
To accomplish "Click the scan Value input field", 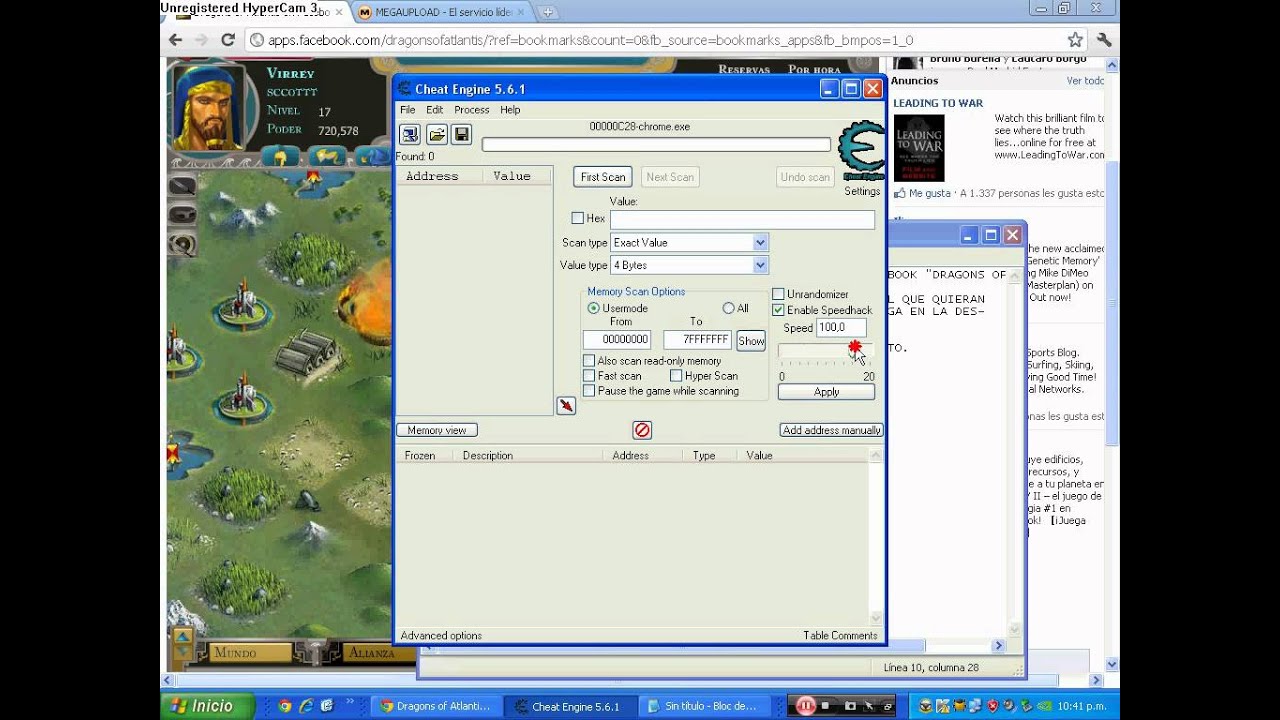I will [x=742, y=219].
